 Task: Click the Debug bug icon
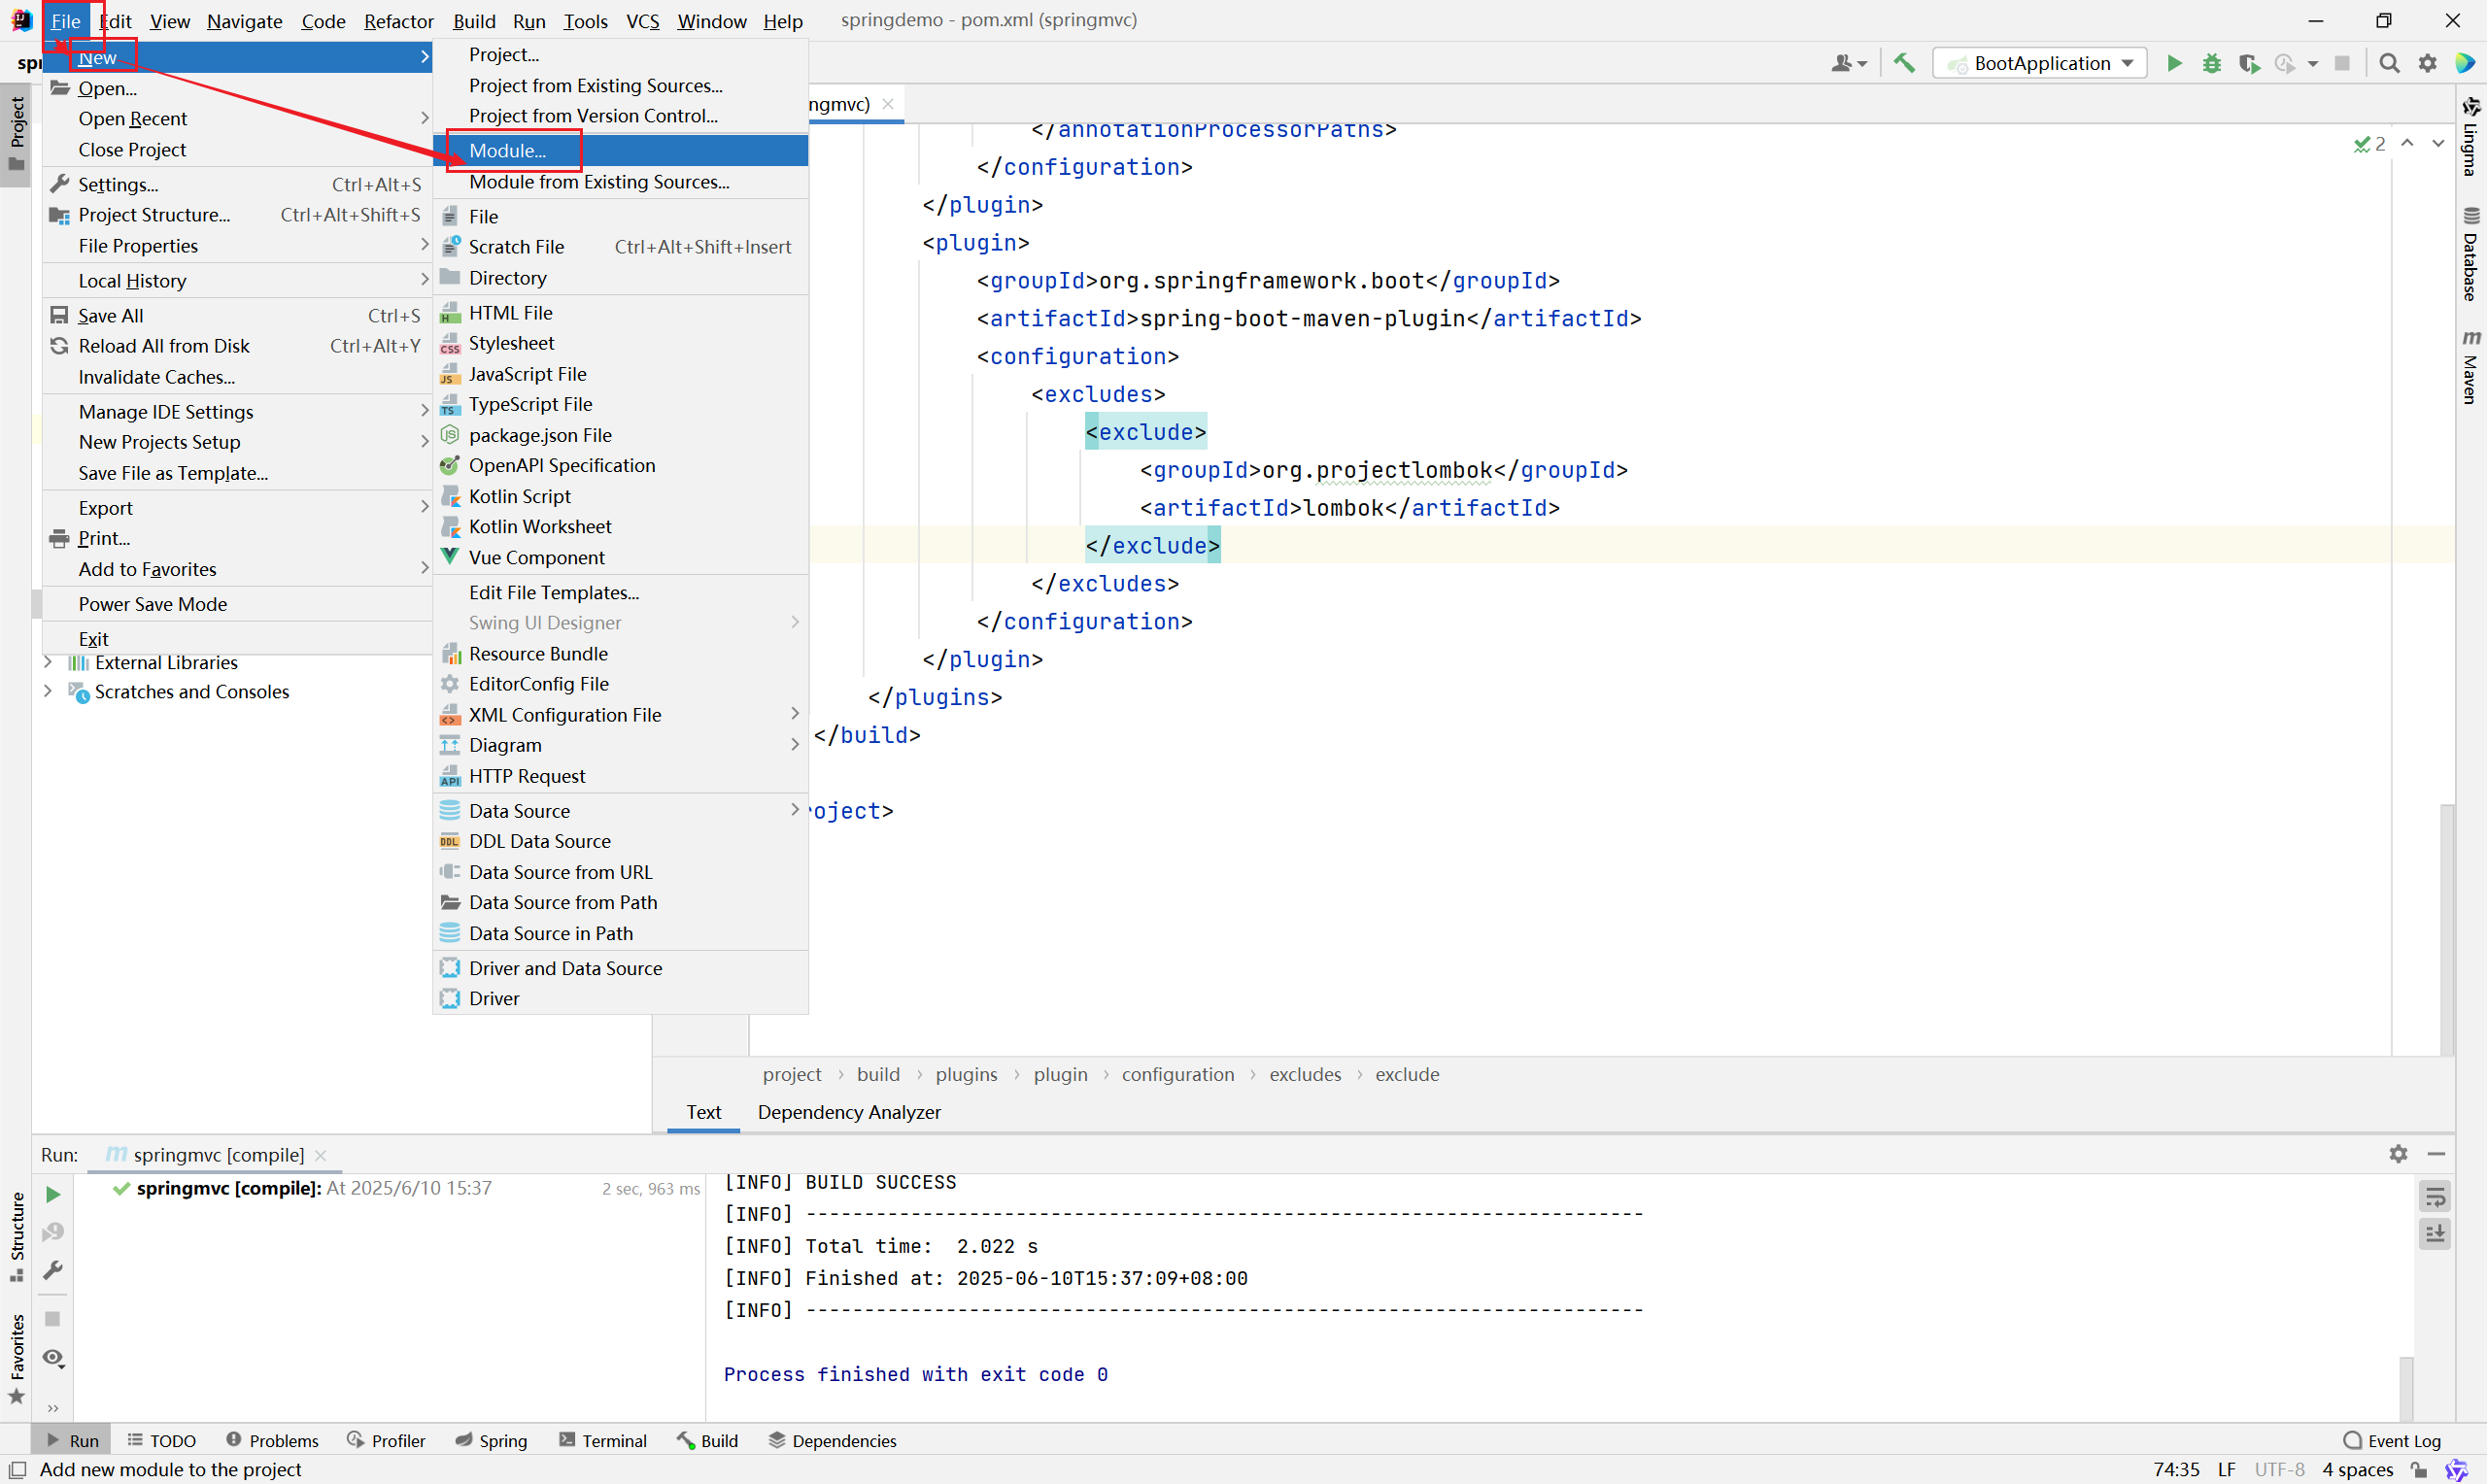pyautogui.click(x=2212, y=63)
